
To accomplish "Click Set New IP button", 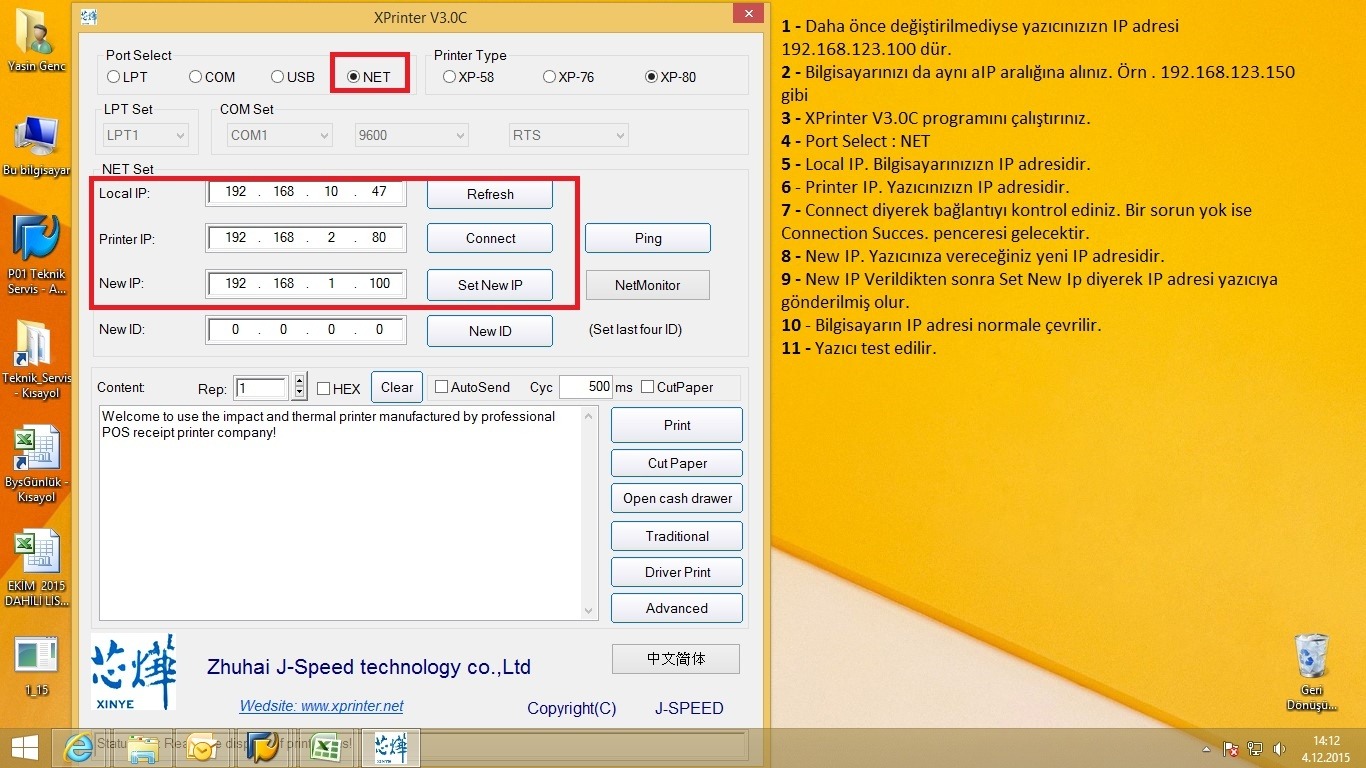I will (x=490, y=285).
